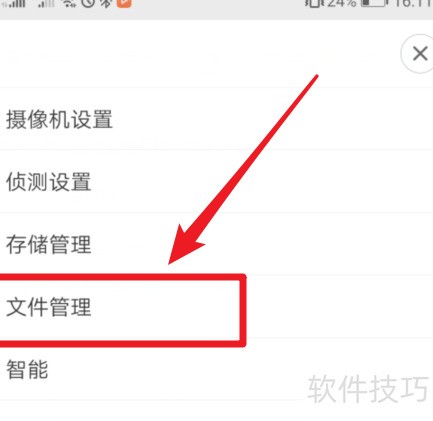Click the 软件技巧 watermark text

point(368,389)
